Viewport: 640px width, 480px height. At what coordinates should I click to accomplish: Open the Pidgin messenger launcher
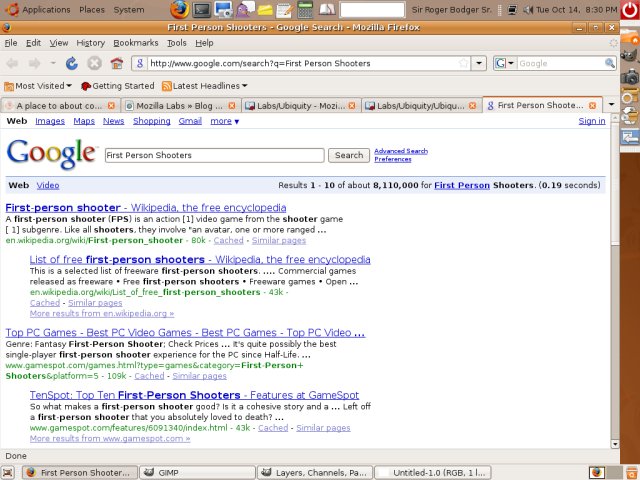[x=244, y=9]
